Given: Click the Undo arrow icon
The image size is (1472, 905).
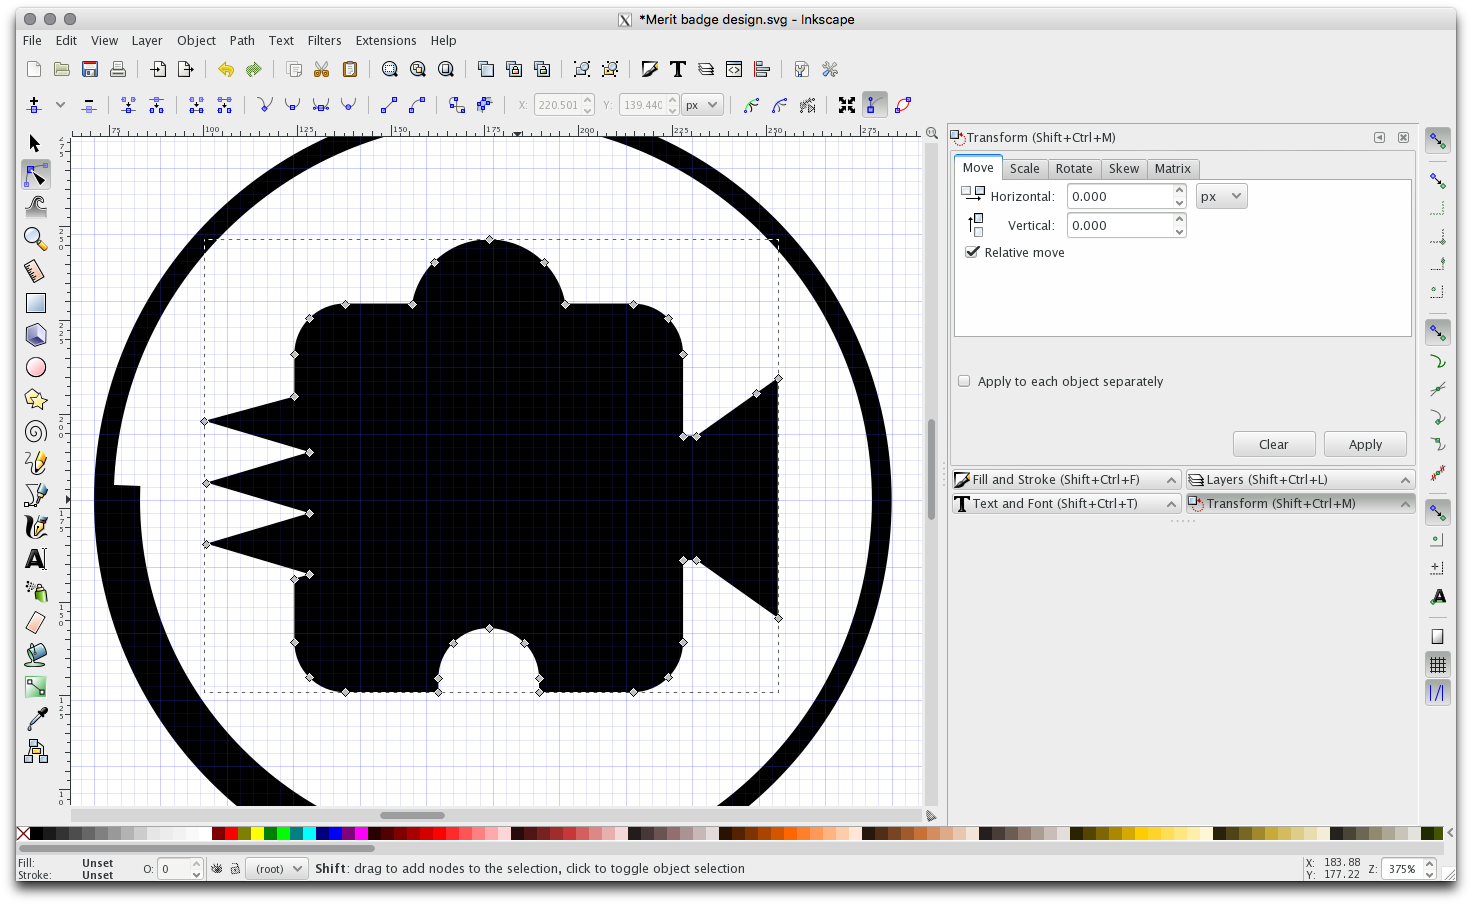Looking at the screenshot, I should (226, 69).
